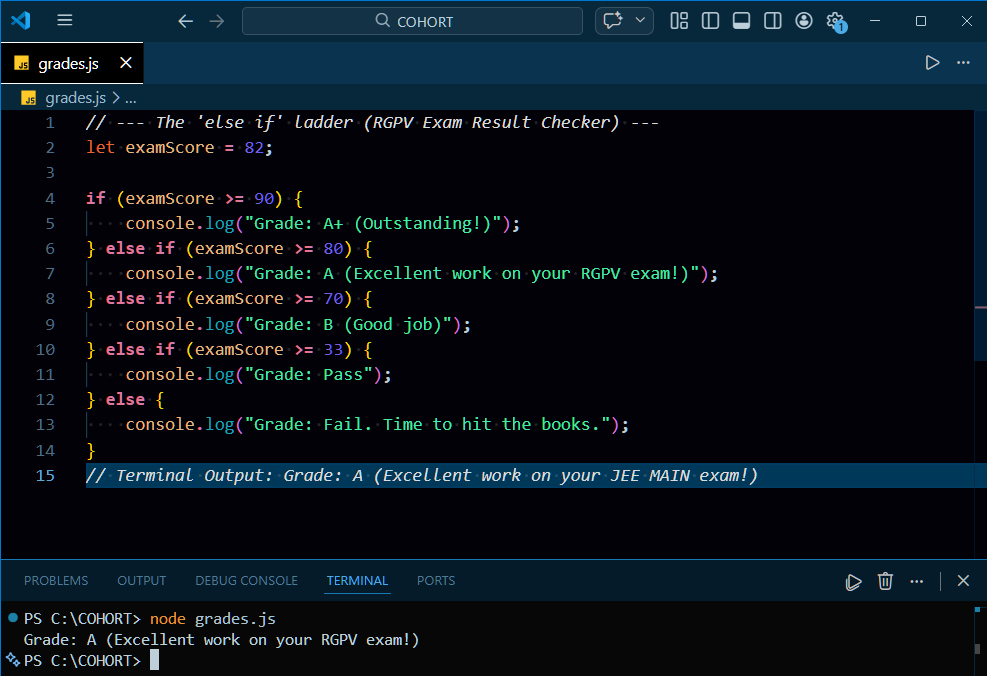Go forward with the right arrow
Viewport: 987px width, 676px height.
(217, 21)
